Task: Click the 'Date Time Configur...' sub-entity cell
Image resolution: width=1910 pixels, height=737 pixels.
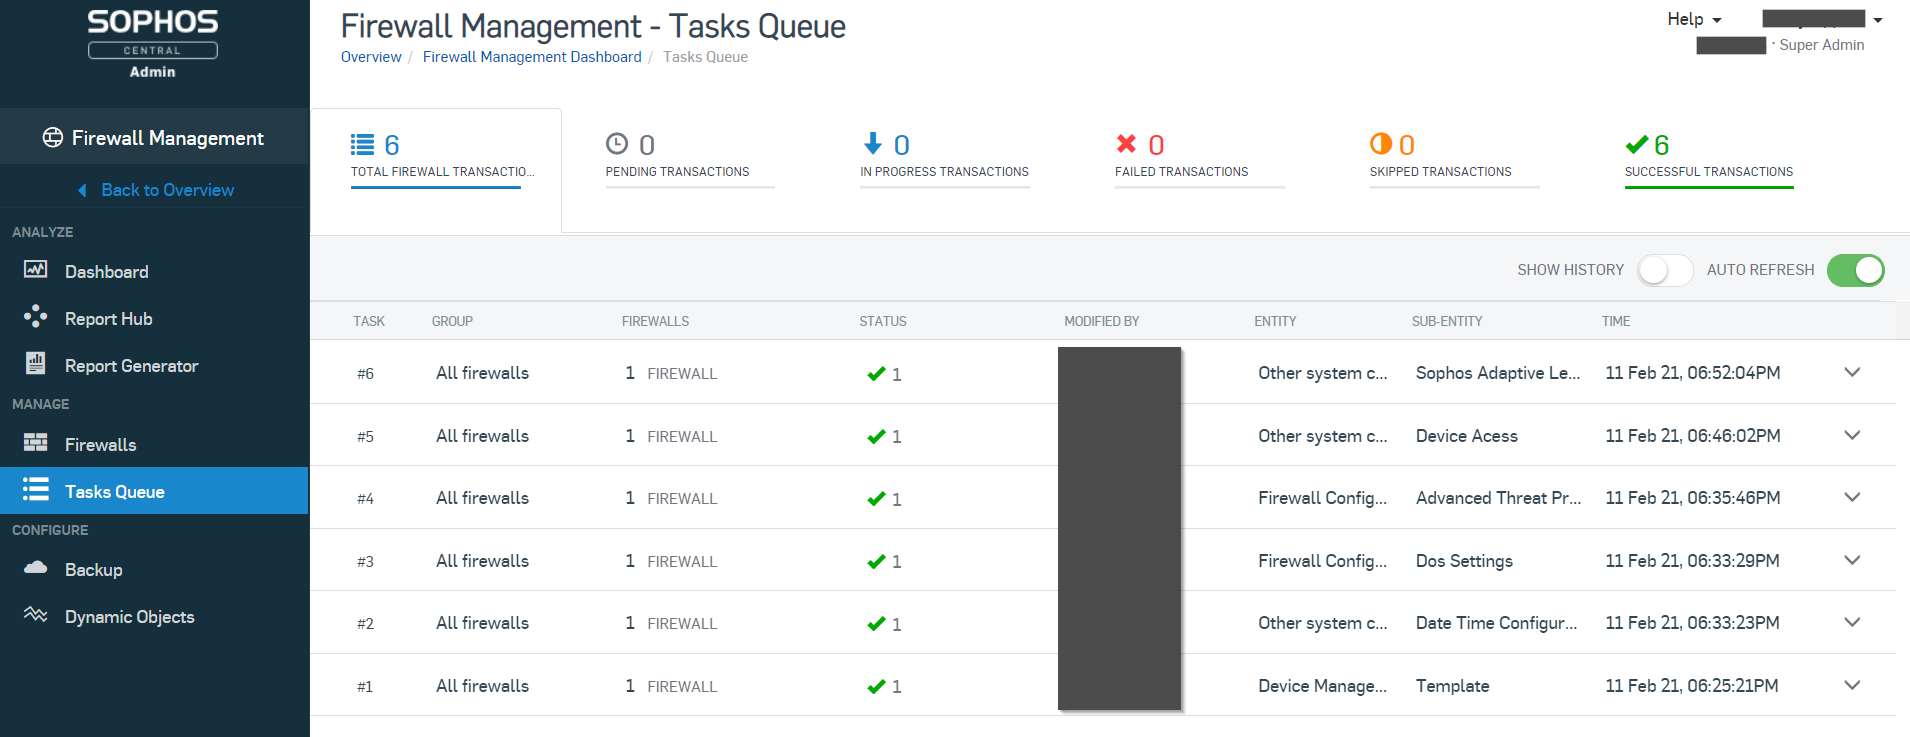Action: point(1496,623)
